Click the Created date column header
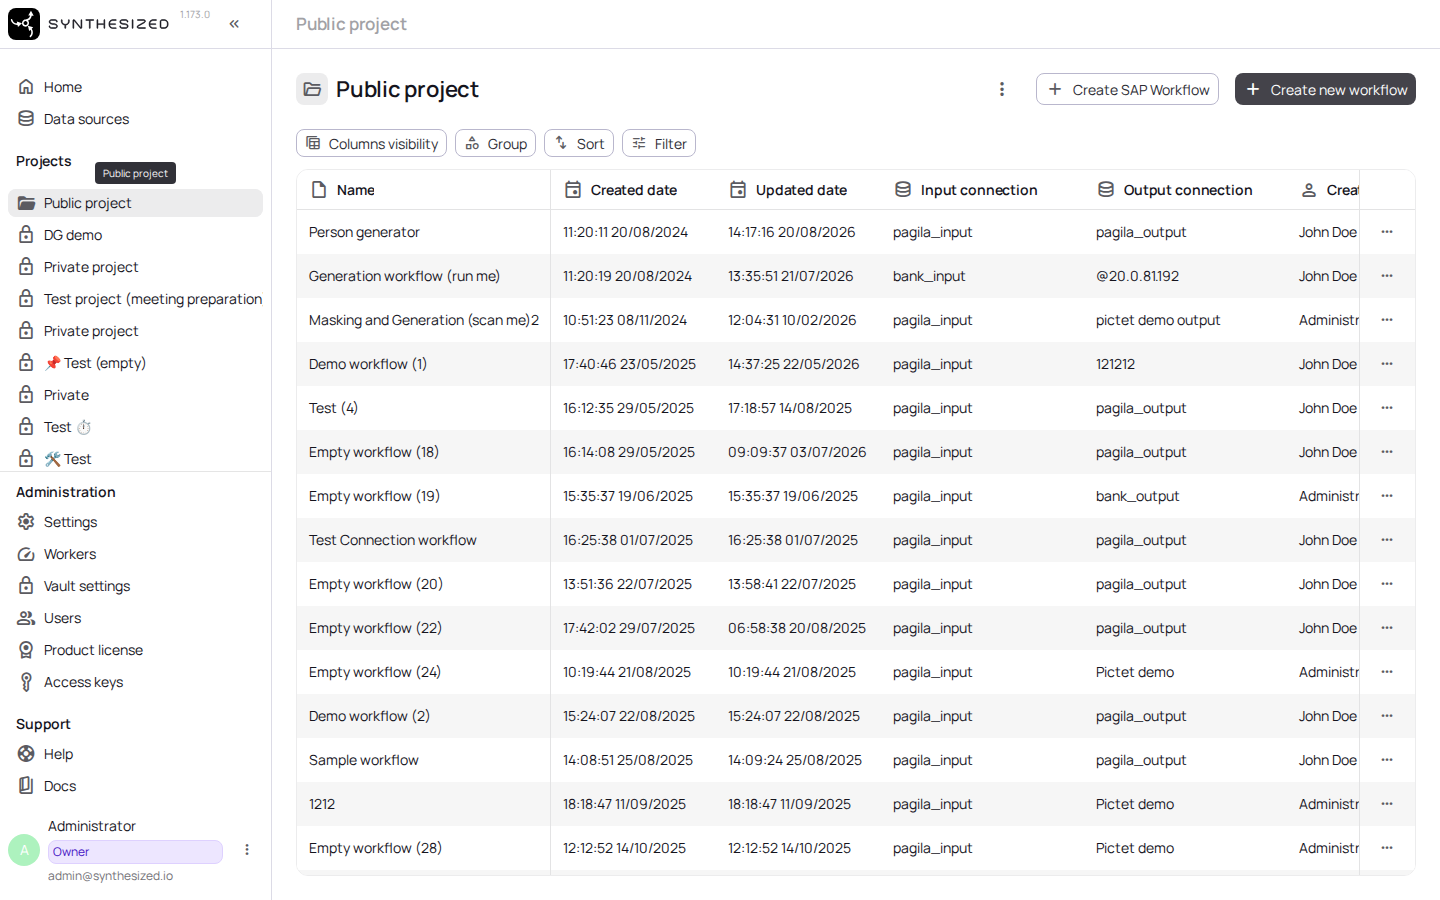The width and height of the screenshot is (1440, 900). pos(633,190)
